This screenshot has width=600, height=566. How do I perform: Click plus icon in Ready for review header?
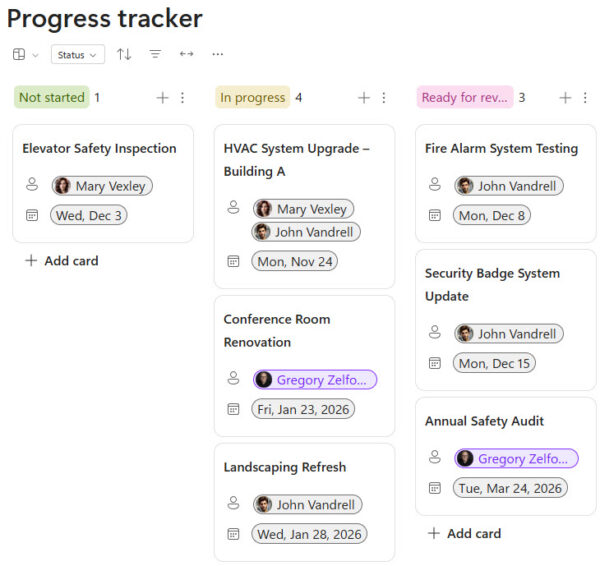coord(565,98)
